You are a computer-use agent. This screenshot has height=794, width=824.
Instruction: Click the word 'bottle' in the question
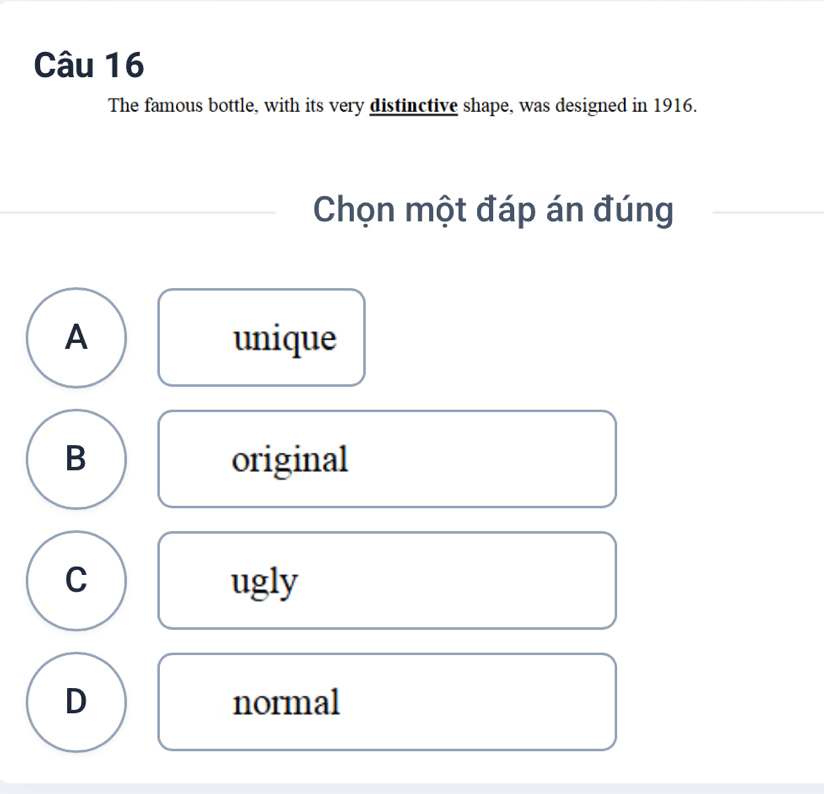(231, 106)
